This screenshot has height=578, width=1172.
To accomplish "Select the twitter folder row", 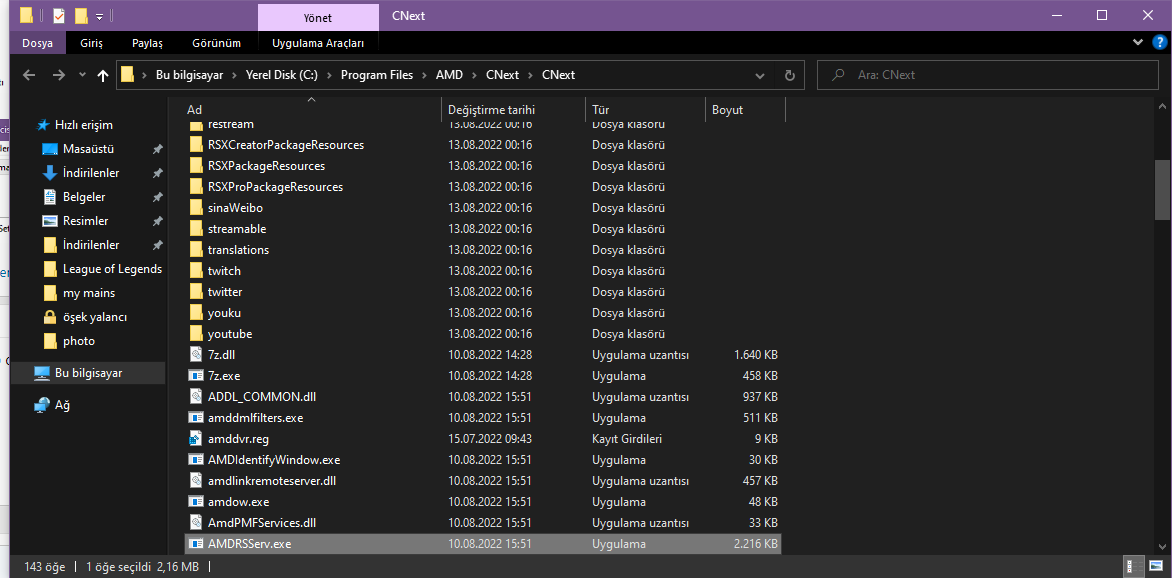I will click(x=482, y=291).
